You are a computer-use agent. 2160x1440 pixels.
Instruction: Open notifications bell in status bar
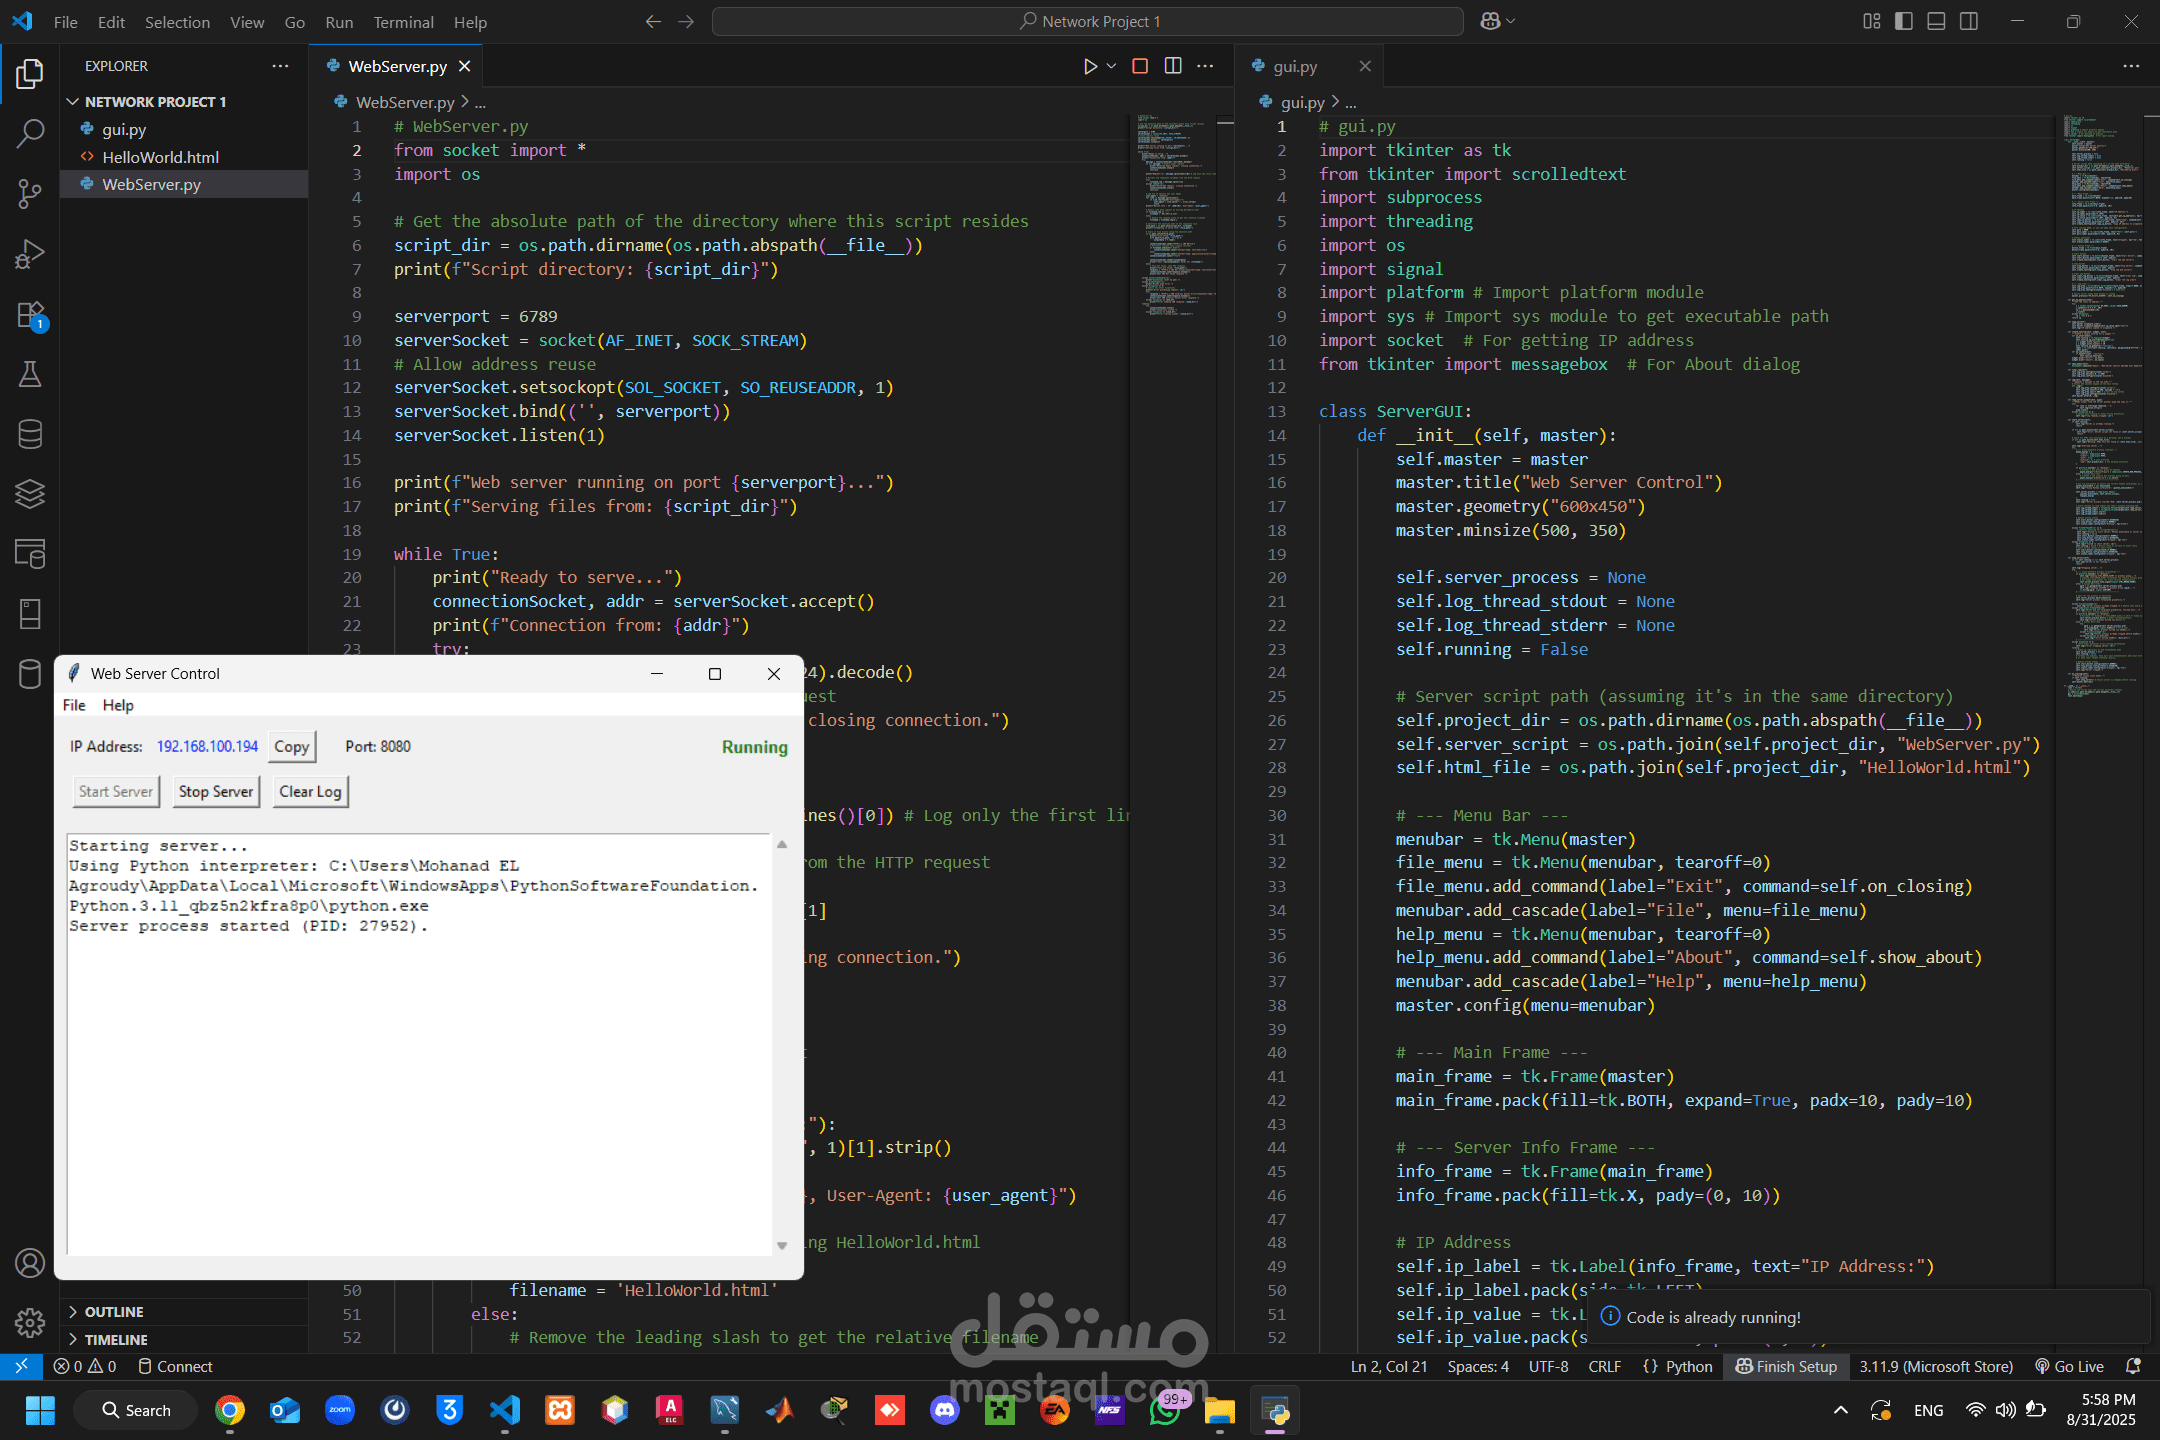coord(2133,1366)
